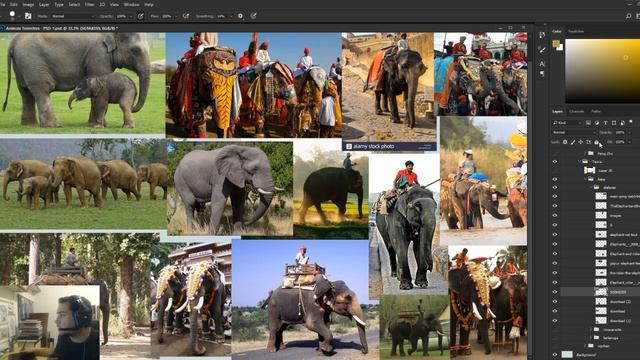Screen dimensions: 640x360
Task: Toggle the brush settings panel icon
Action: click(28, 16)
